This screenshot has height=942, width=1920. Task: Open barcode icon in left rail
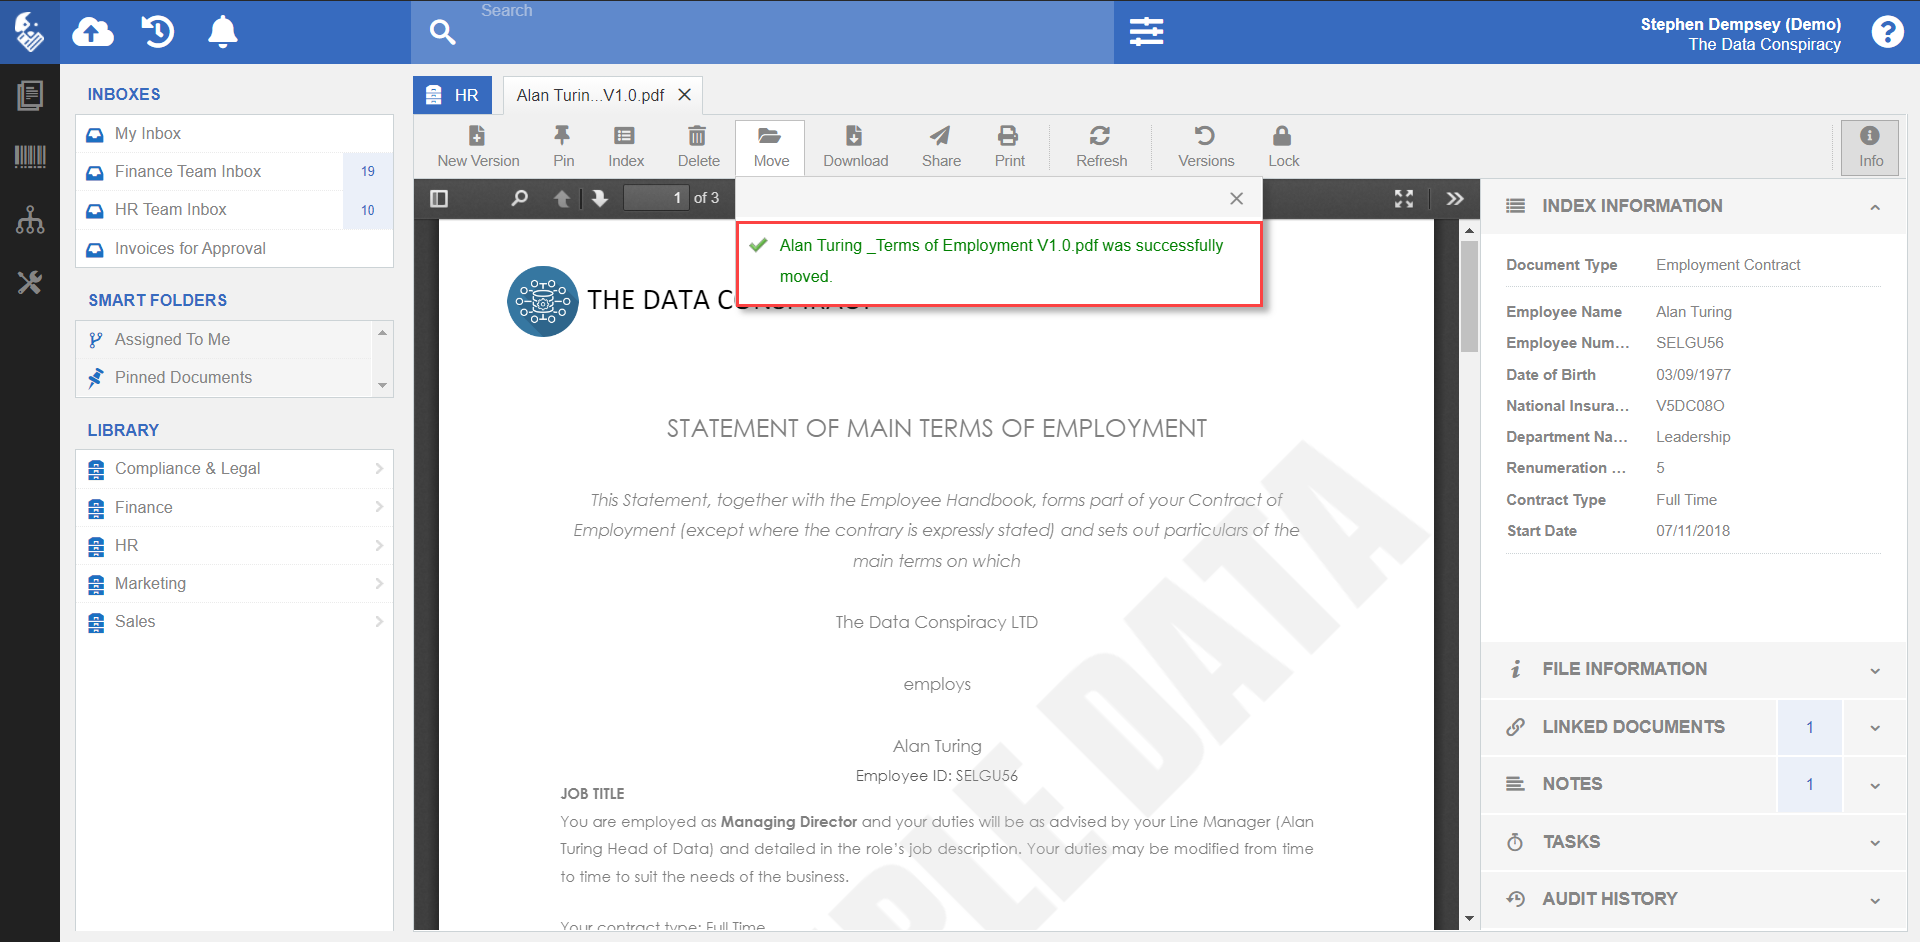[30, 157]
